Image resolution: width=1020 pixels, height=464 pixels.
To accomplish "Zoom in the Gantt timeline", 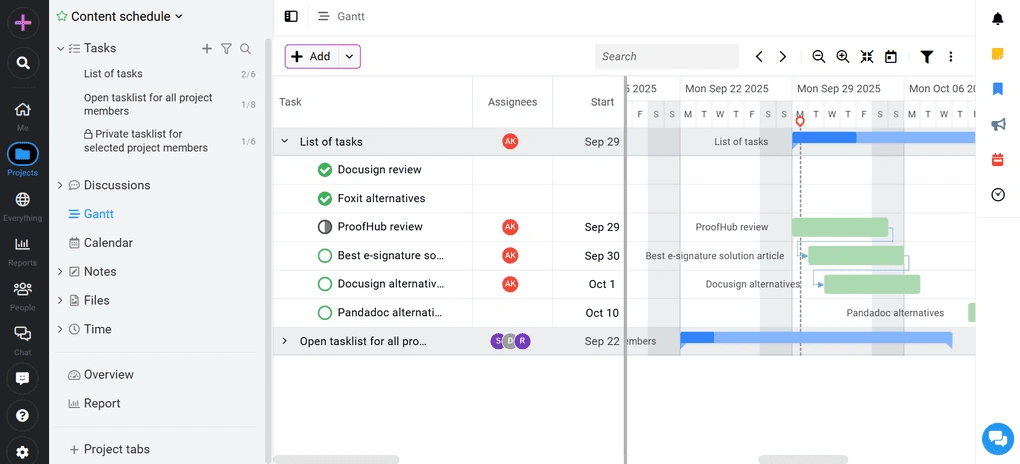I will (843, 57).
